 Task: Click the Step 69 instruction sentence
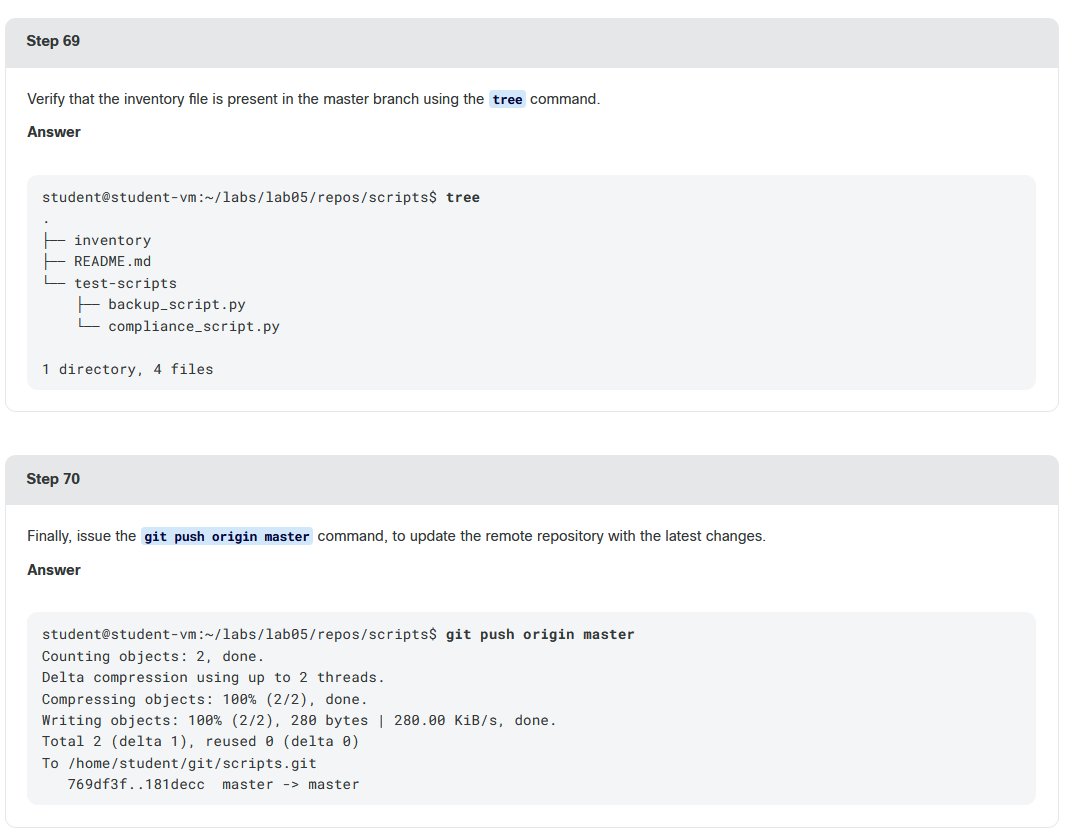[313, 99]
